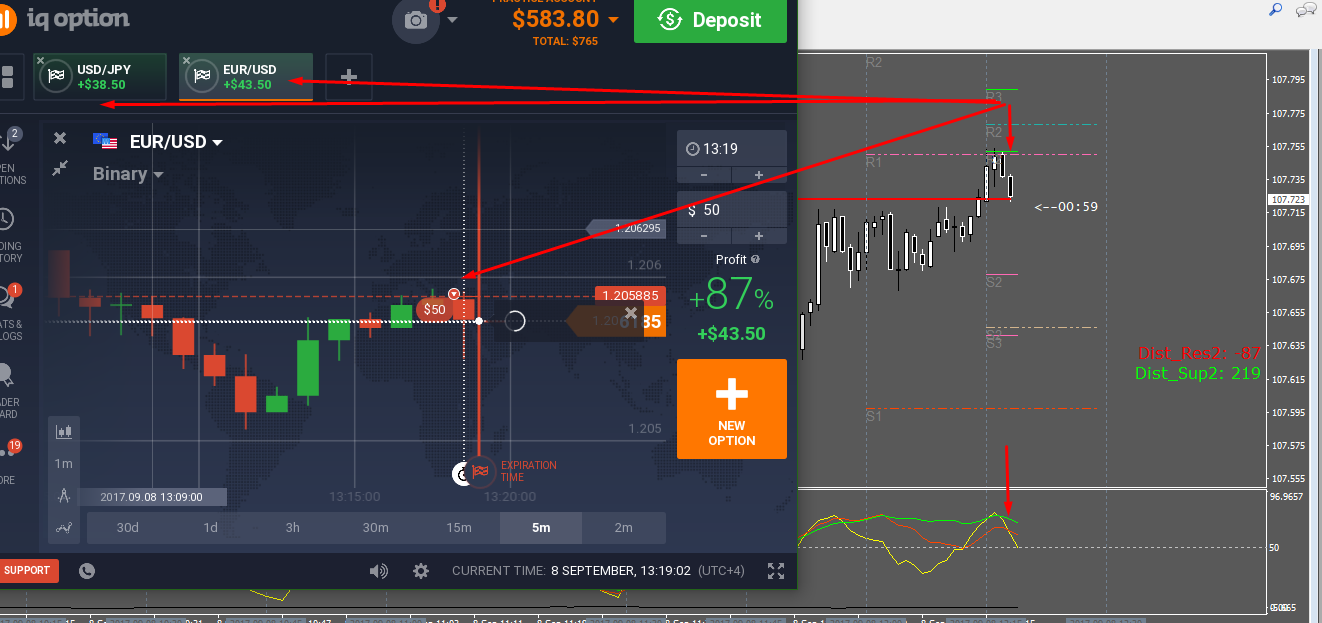
Task: Click the blue search icon in MetaTrader
Action: [x=1275, y=9]
